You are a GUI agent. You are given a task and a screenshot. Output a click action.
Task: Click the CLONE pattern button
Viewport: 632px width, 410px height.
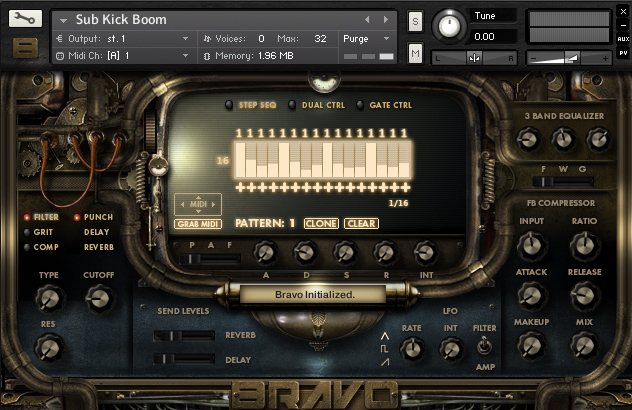[321, 223]
